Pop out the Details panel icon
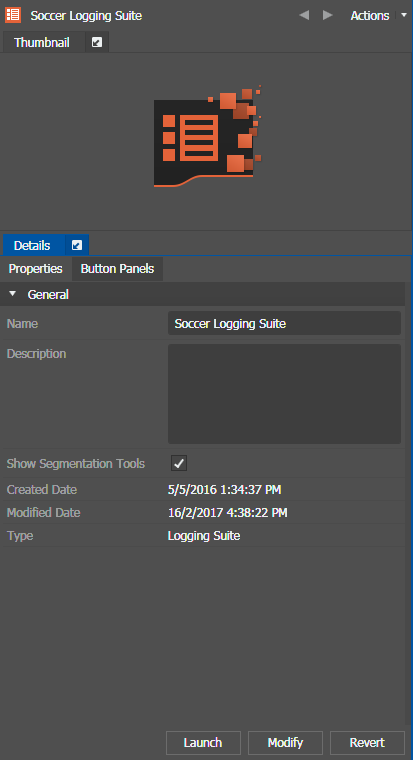 pos(77,246)
